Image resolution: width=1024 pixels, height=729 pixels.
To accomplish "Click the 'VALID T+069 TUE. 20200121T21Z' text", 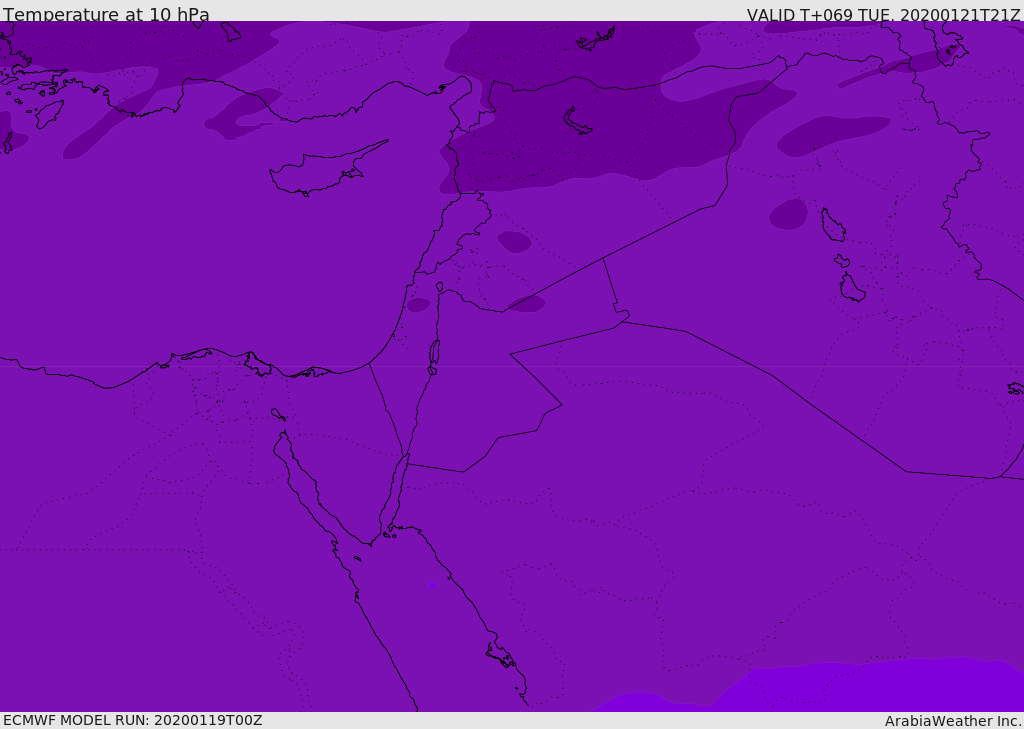I will click(884, 15).
